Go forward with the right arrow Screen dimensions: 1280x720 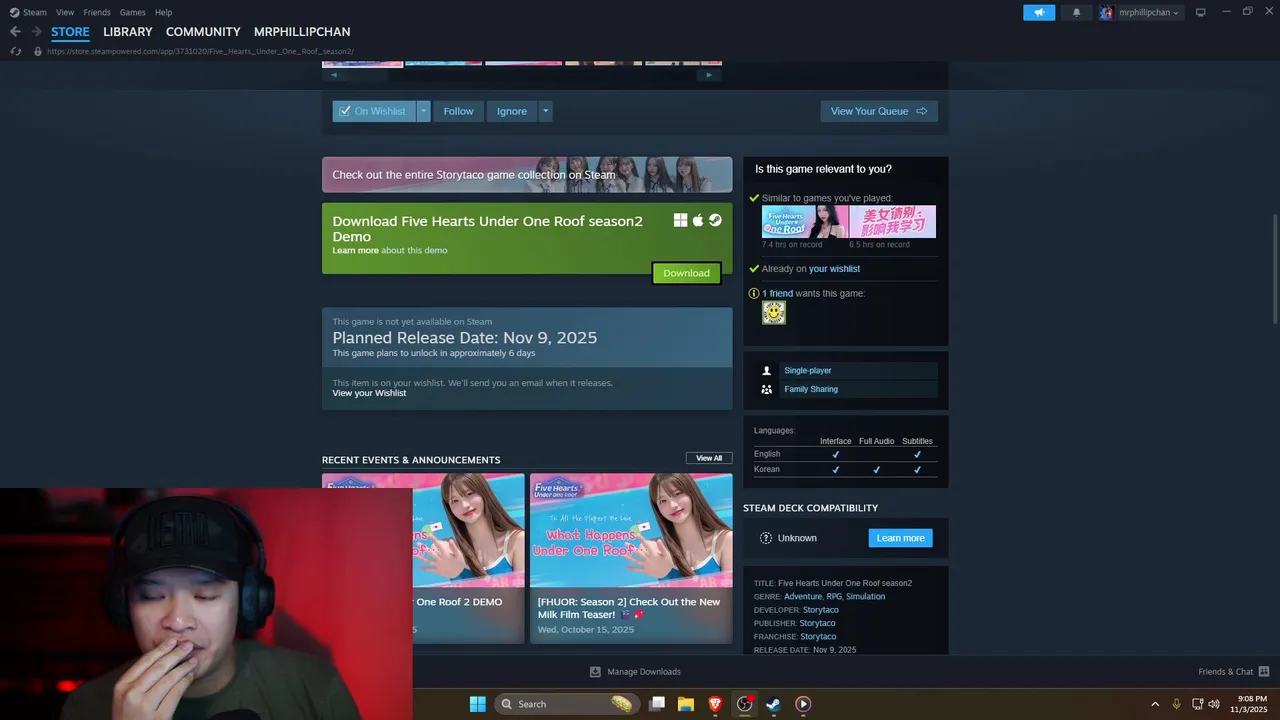coord(36,32)
